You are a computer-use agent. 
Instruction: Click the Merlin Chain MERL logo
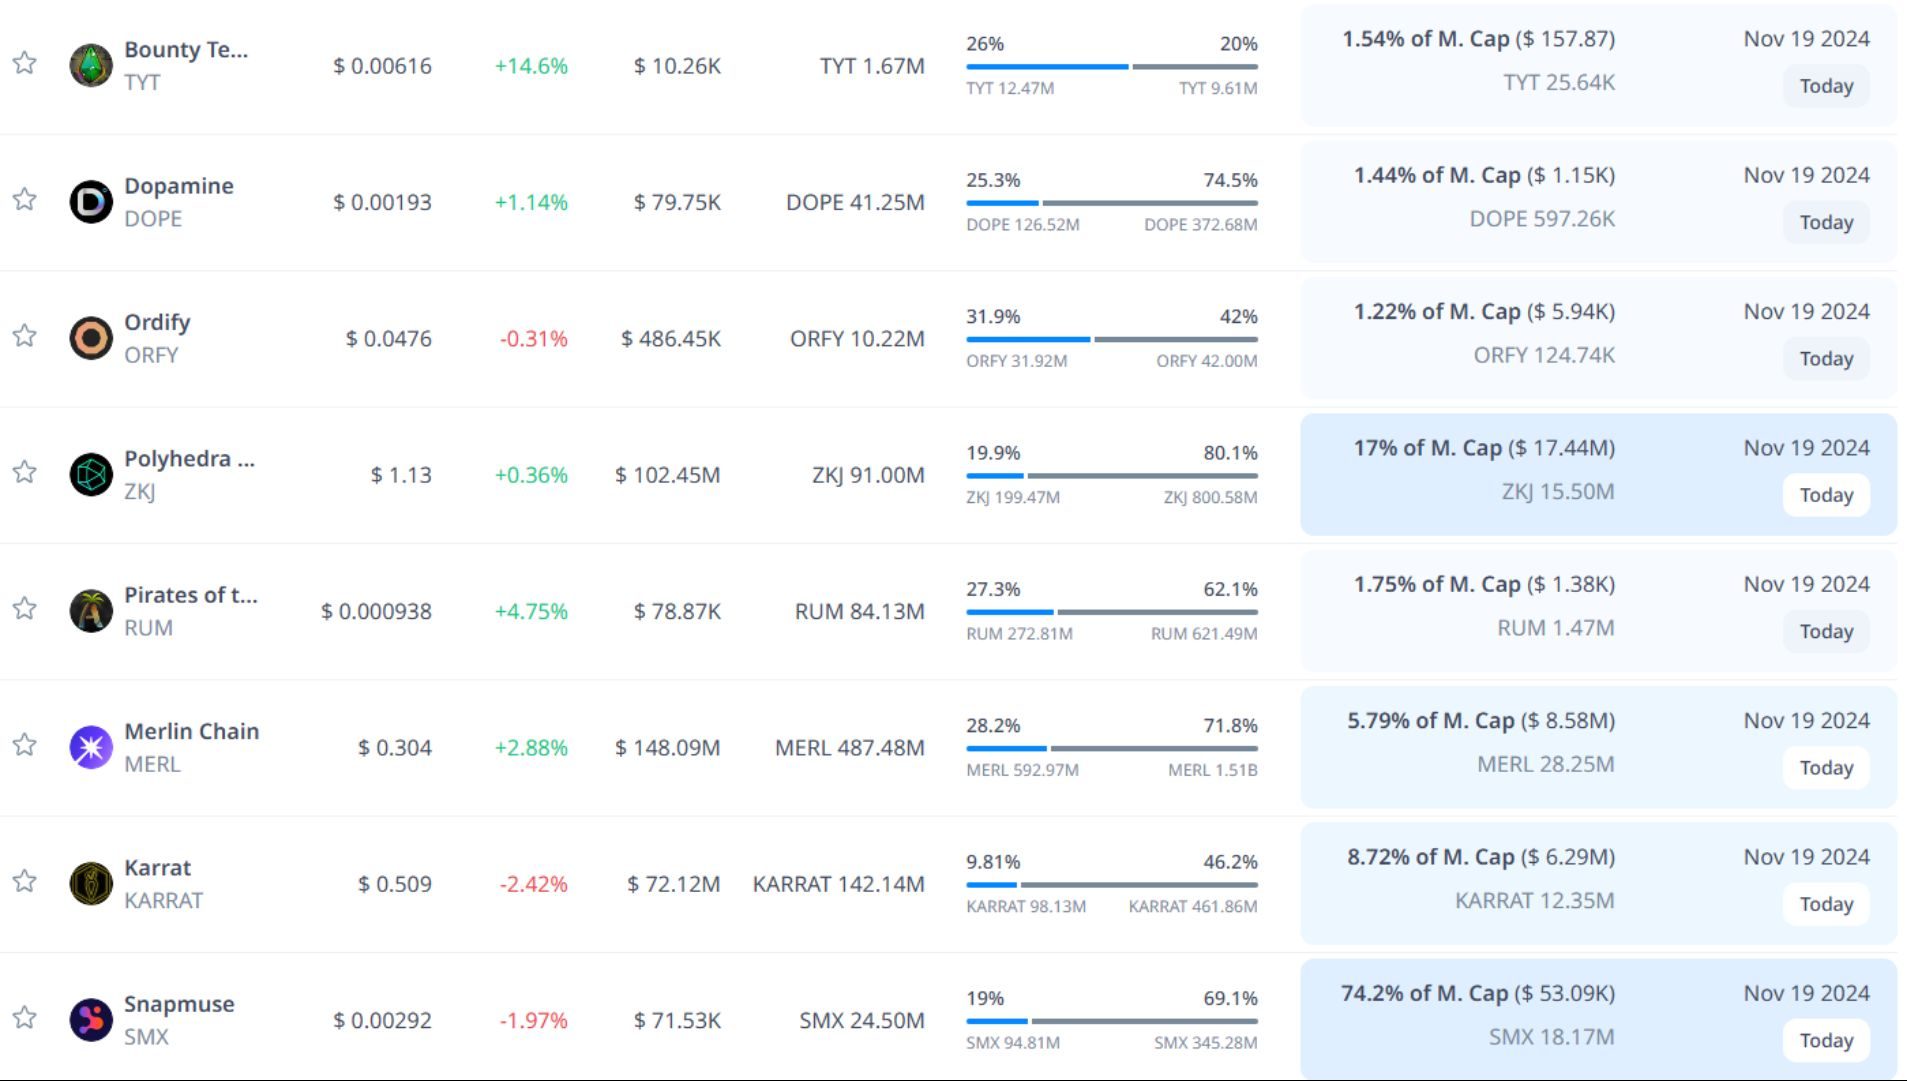click(91, 747)
